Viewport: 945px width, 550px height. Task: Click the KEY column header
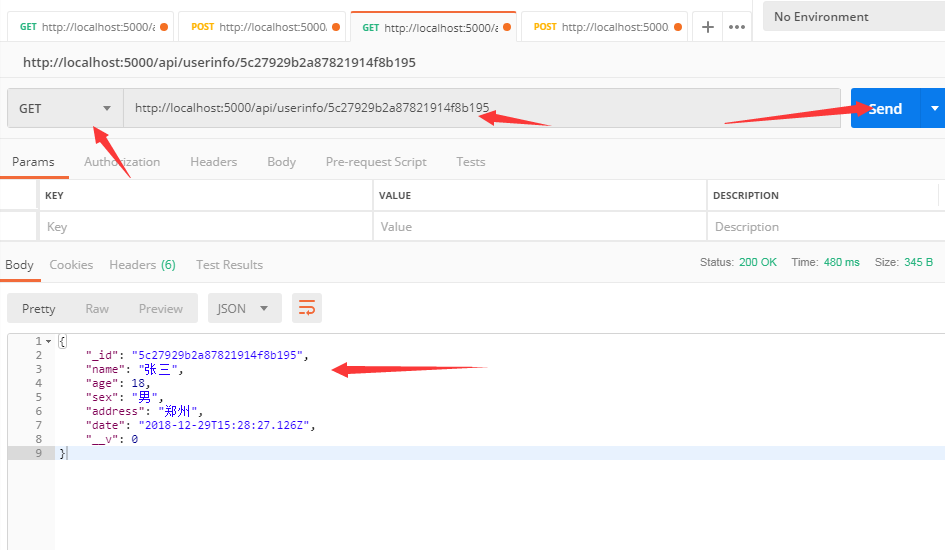coord(54,196)
